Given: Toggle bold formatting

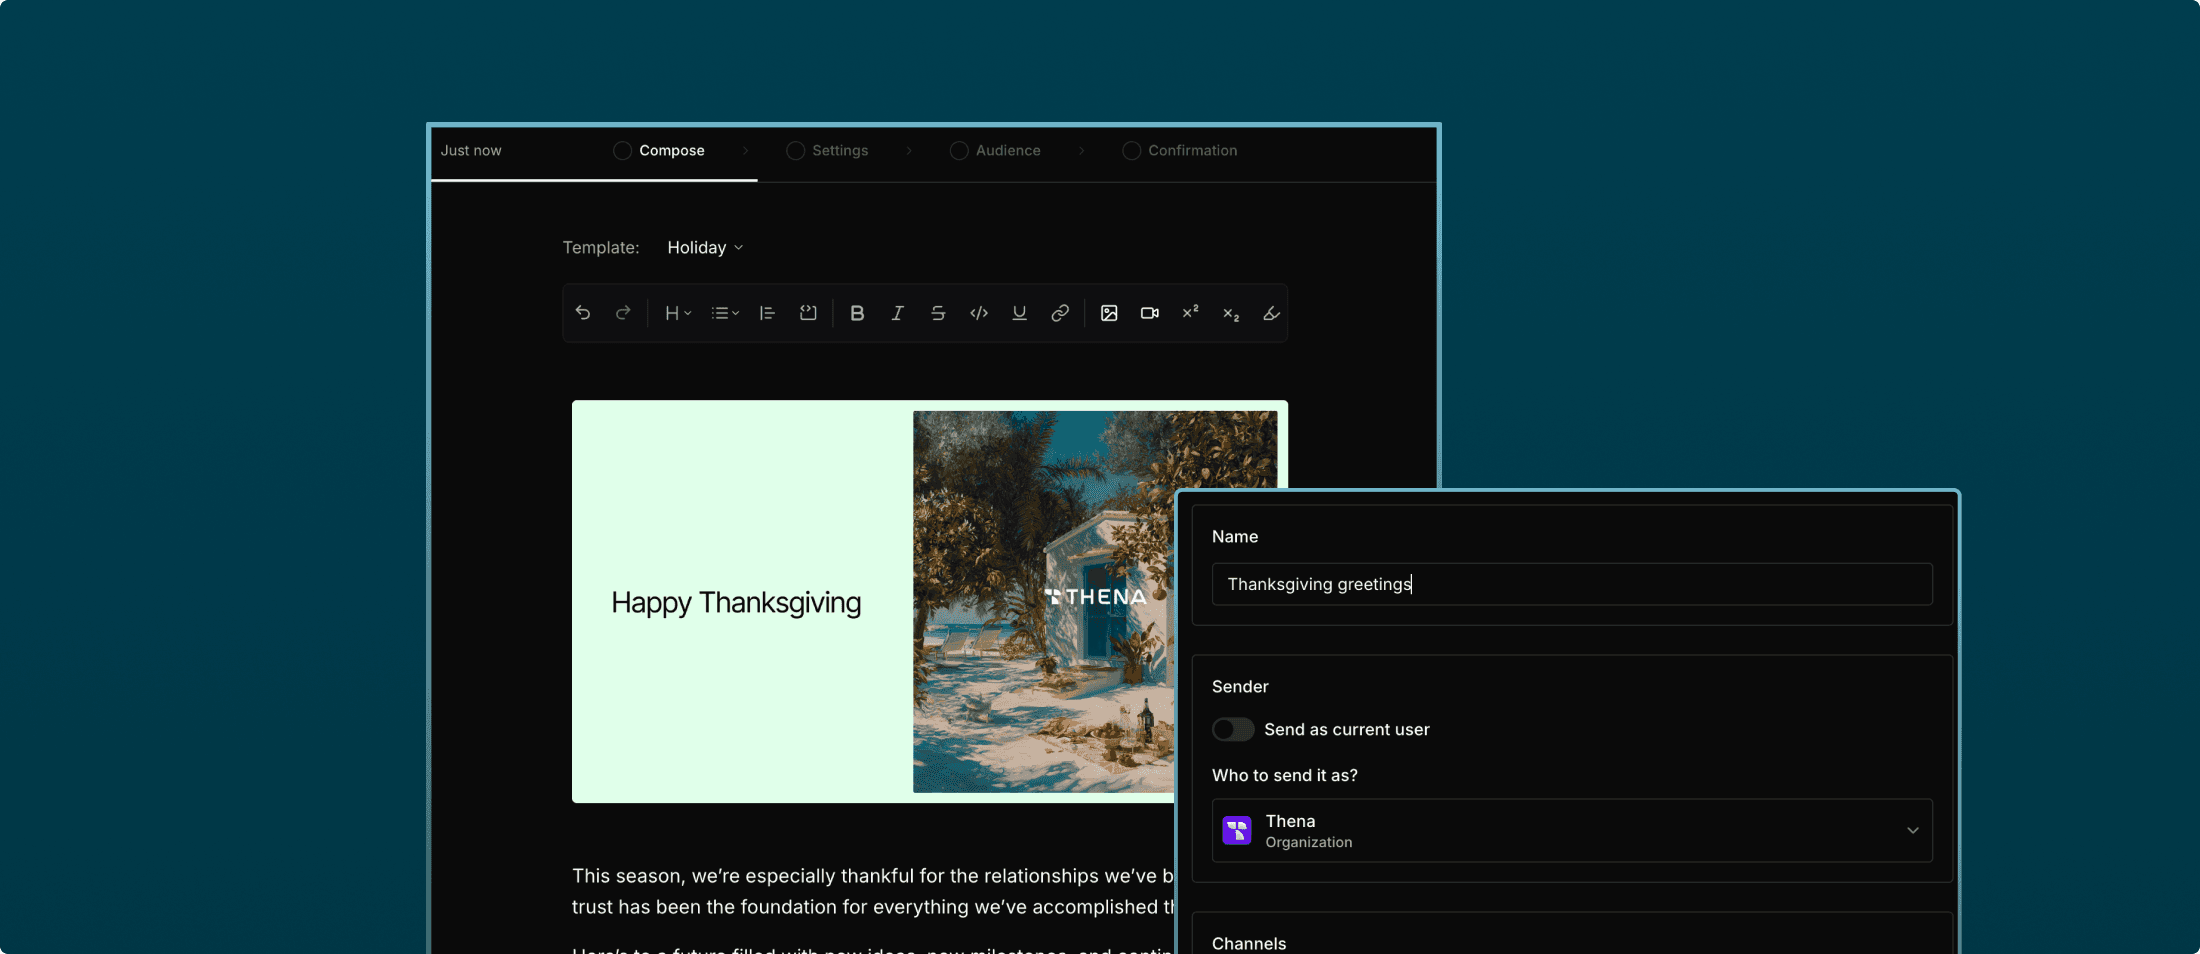Looking at the screenshot, I should coord(857,313).
